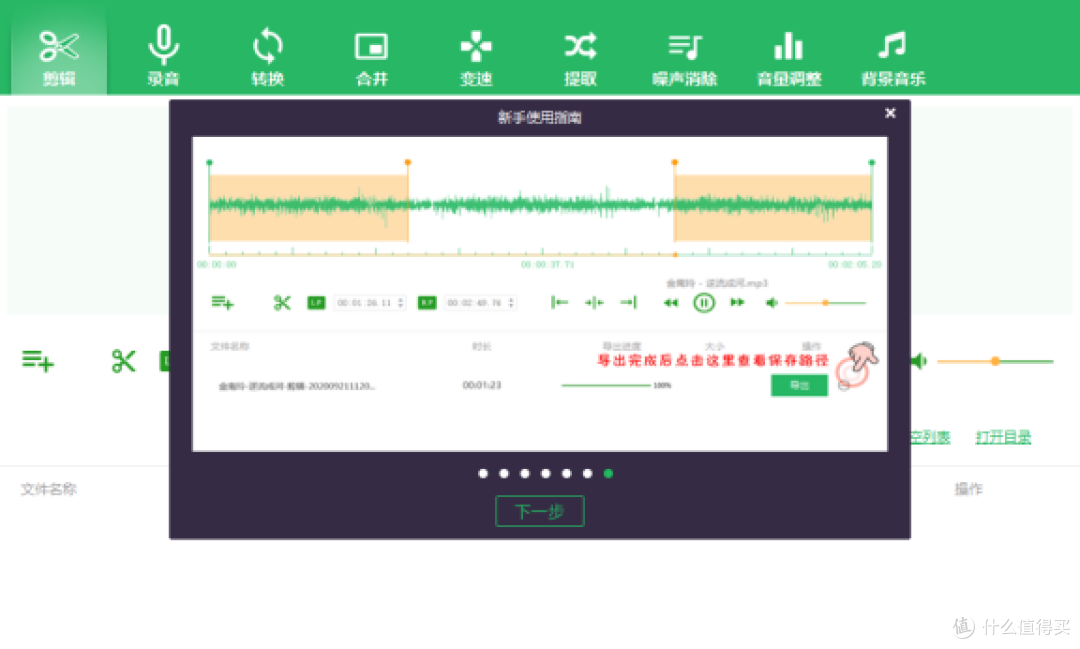
Task: Click the 操作 column header
Action: click(x=968, y=489)
